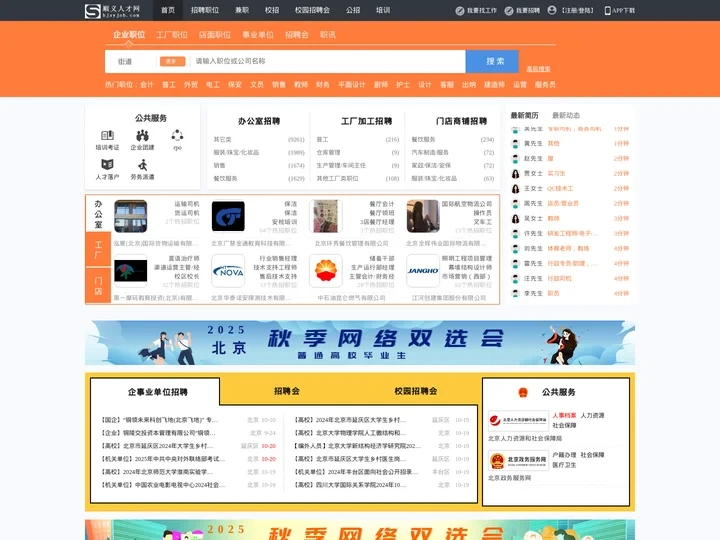Screen dimensions: 720x540
Task: Open 兼职 in top navigation
Action: pyautogui.click(x=242, y=10)
